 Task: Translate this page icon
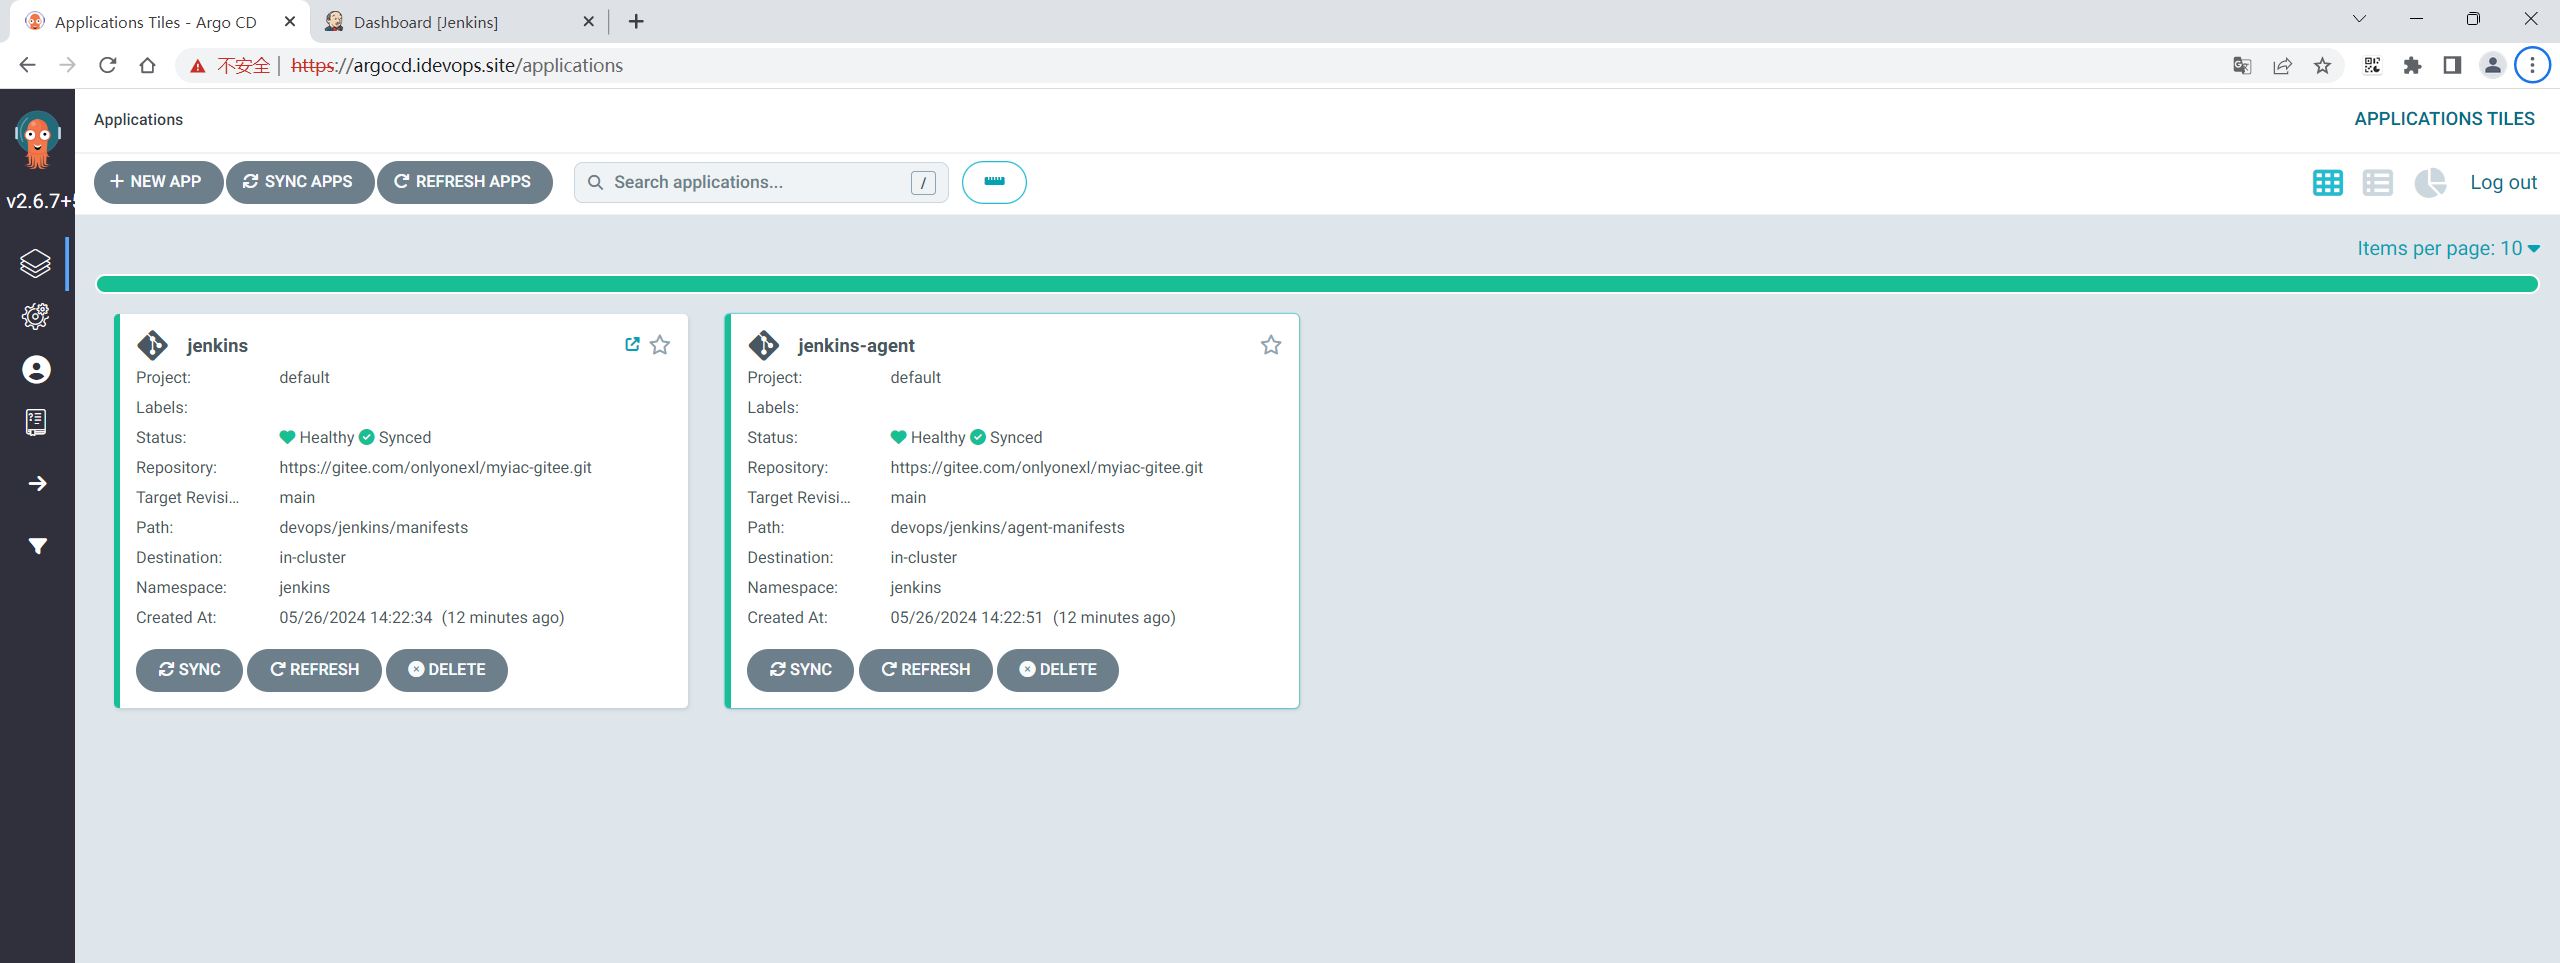coord(2242,66)
